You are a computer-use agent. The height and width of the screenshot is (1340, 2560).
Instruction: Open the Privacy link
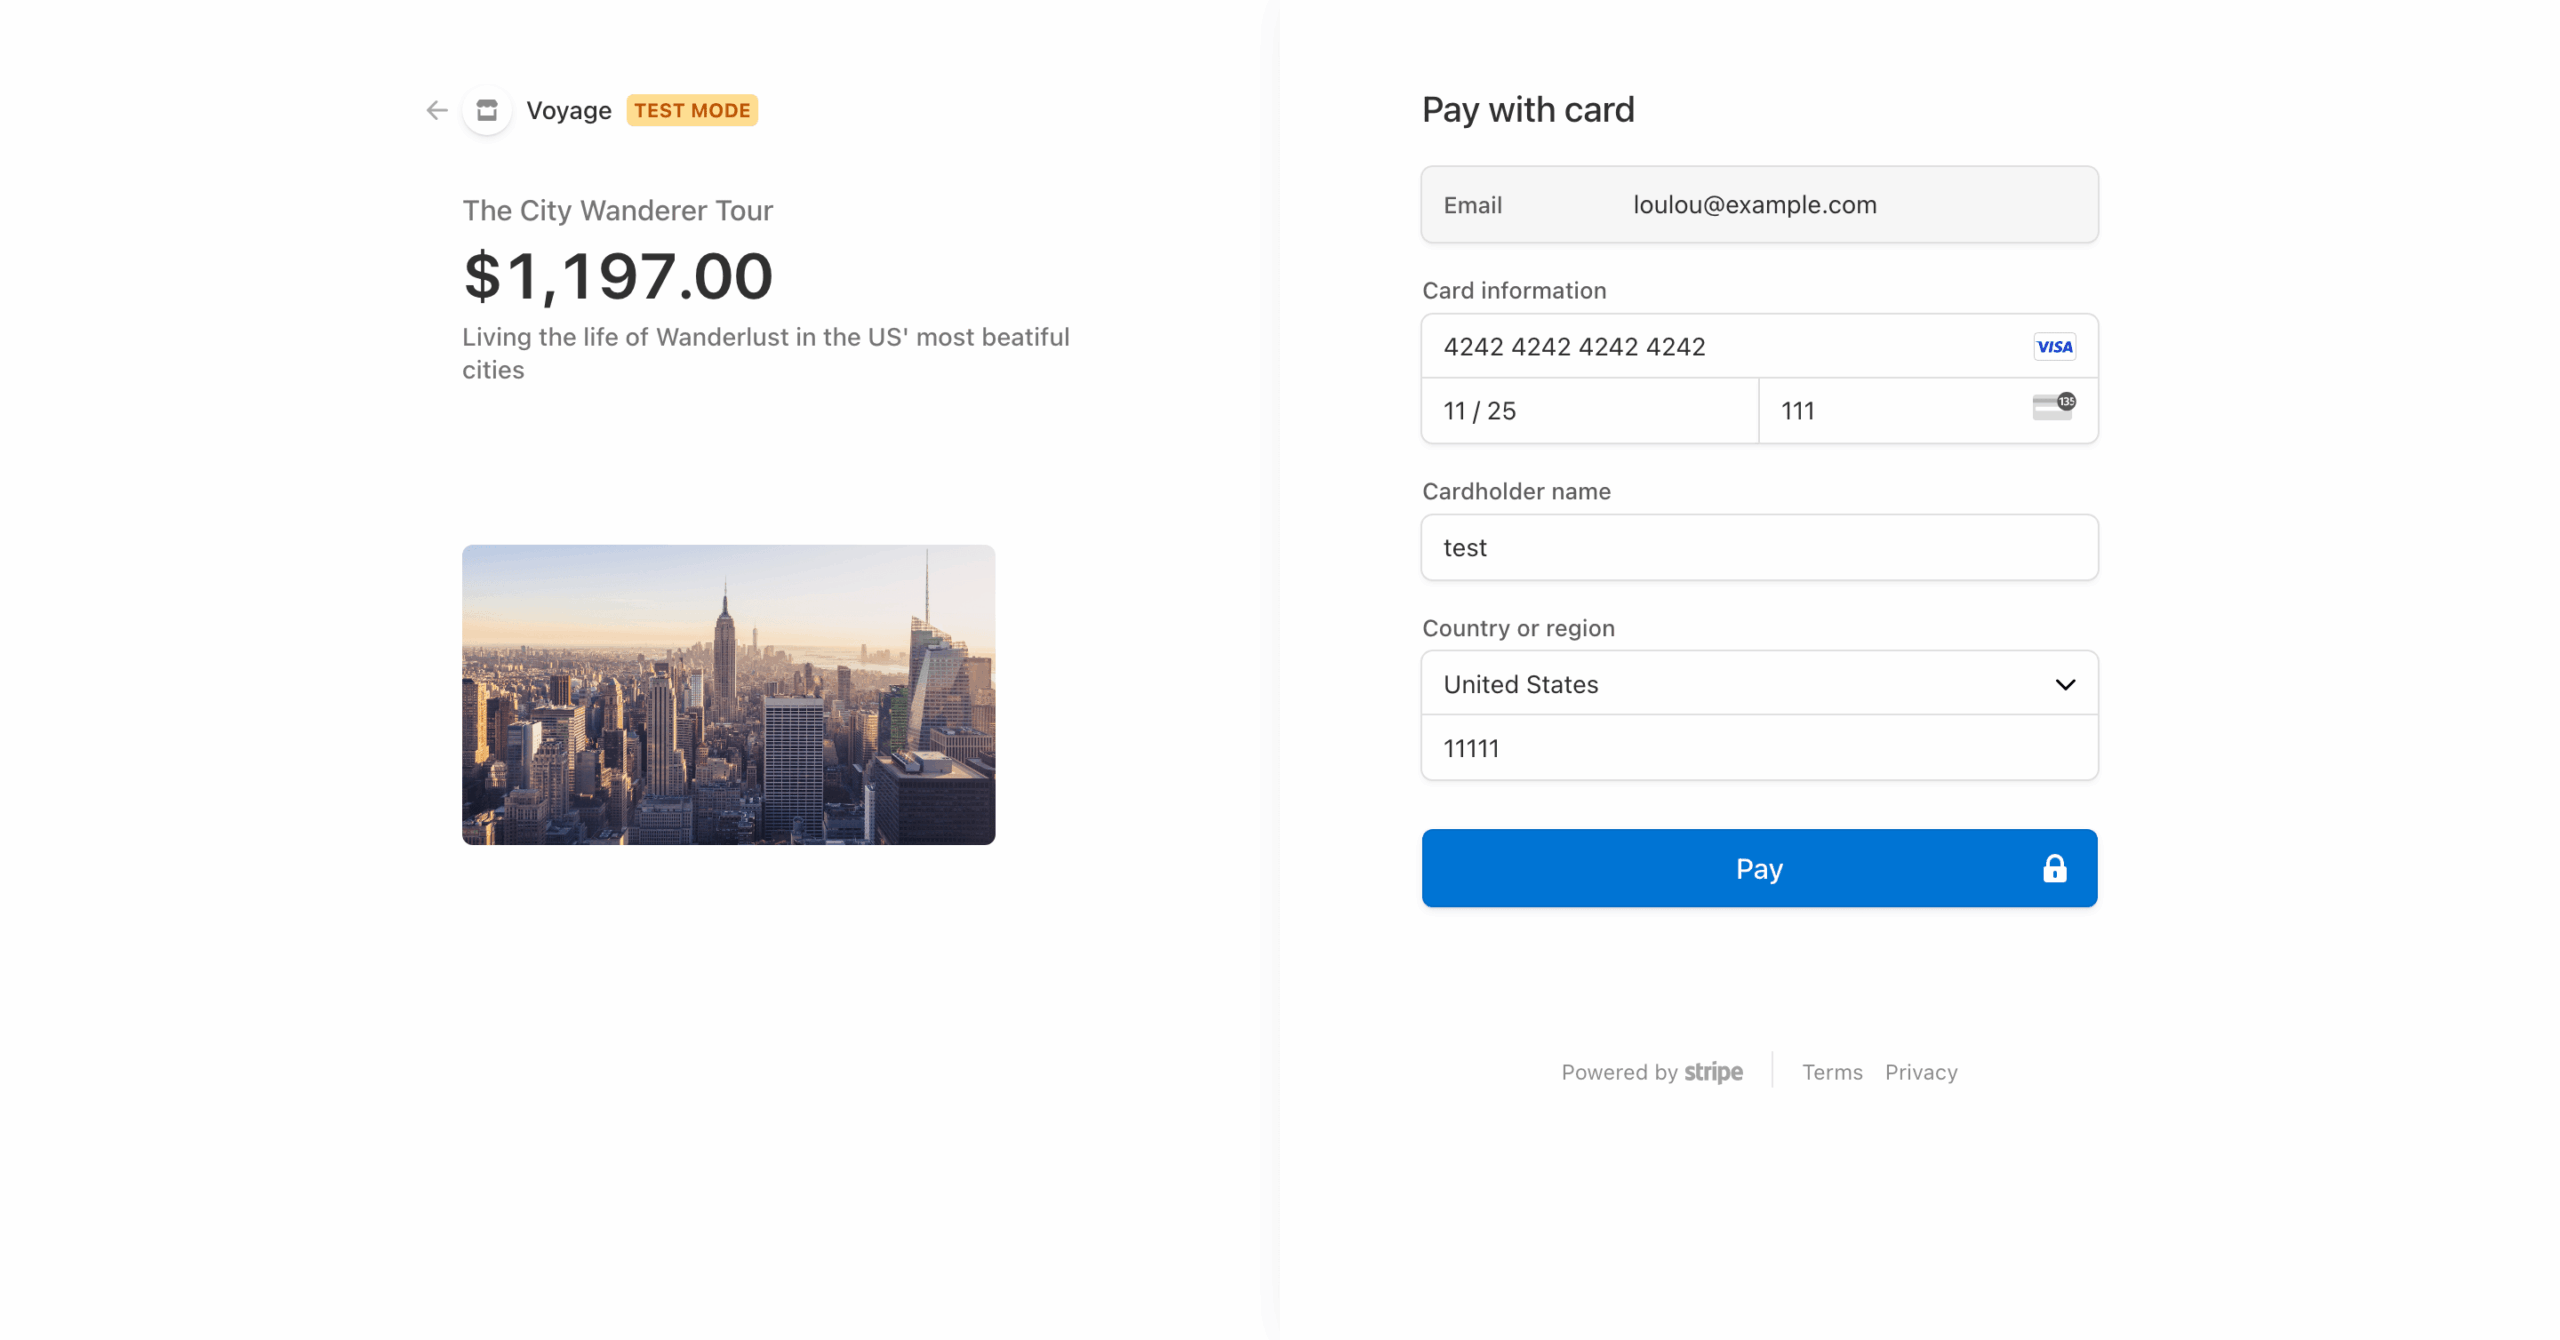pyautogui.click(x=1921, y=1072)
